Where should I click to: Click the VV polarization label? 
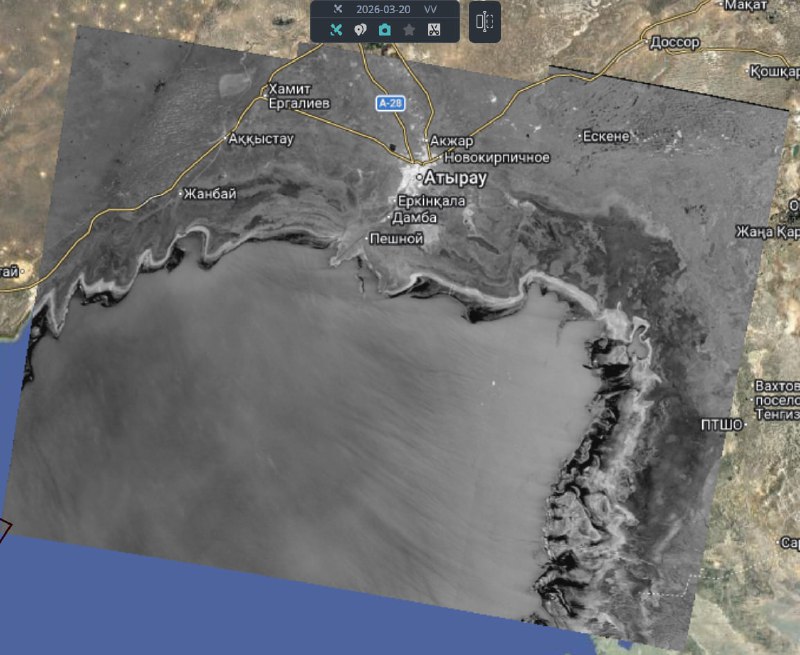(430, 9)
